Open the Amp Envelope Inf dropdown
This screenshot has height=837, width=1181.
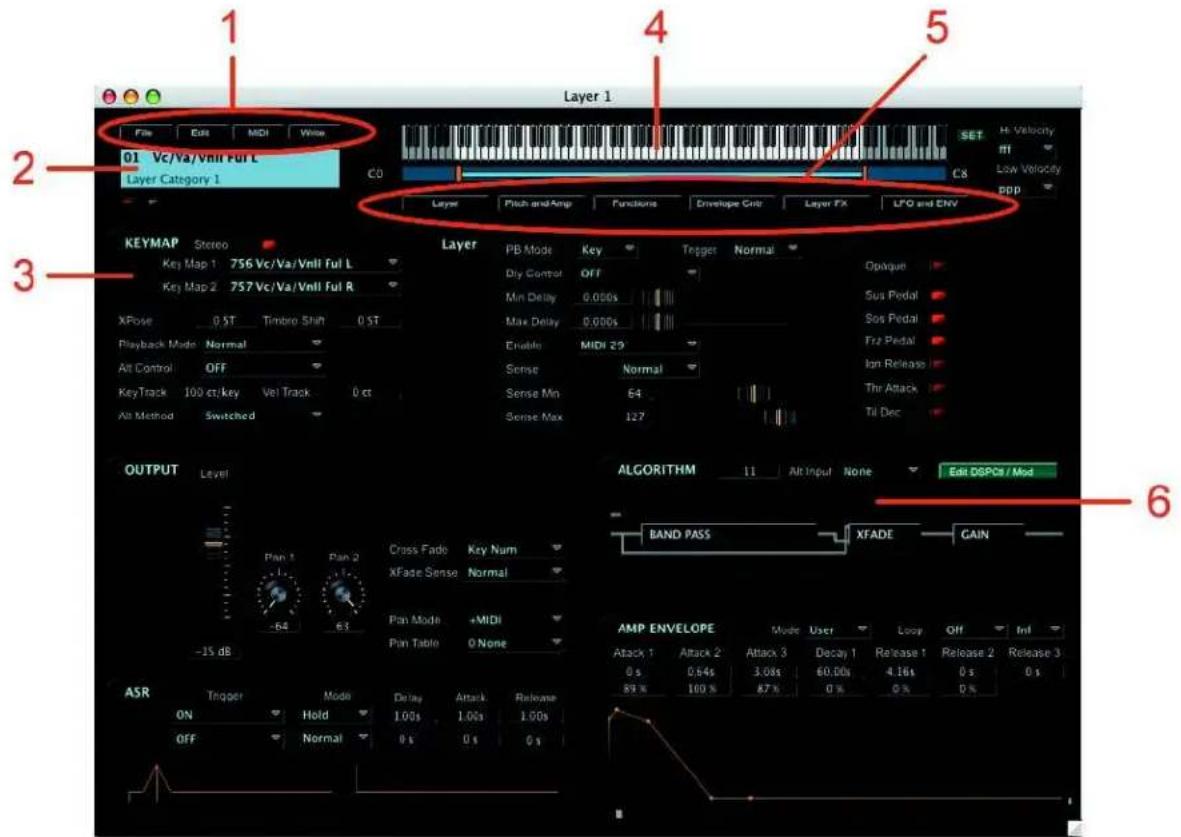coord(1038,630)
